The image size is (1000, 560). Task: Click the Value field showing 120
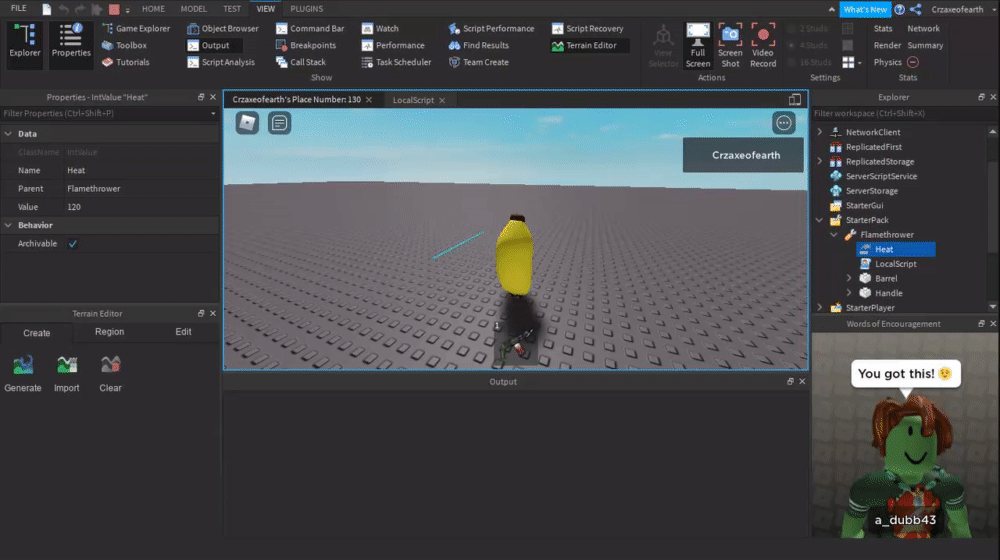pyautogui.click(x=141, y=207)
